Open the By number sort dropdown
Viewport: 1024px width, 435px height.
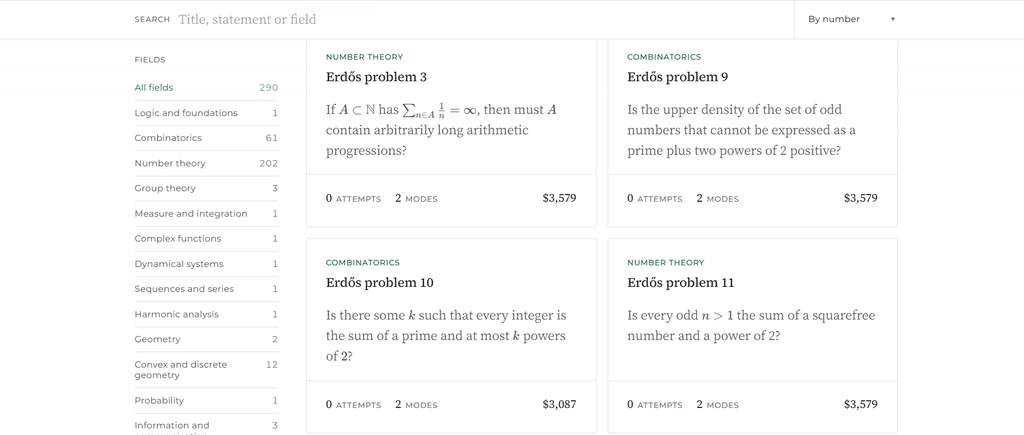click(851, 20)
